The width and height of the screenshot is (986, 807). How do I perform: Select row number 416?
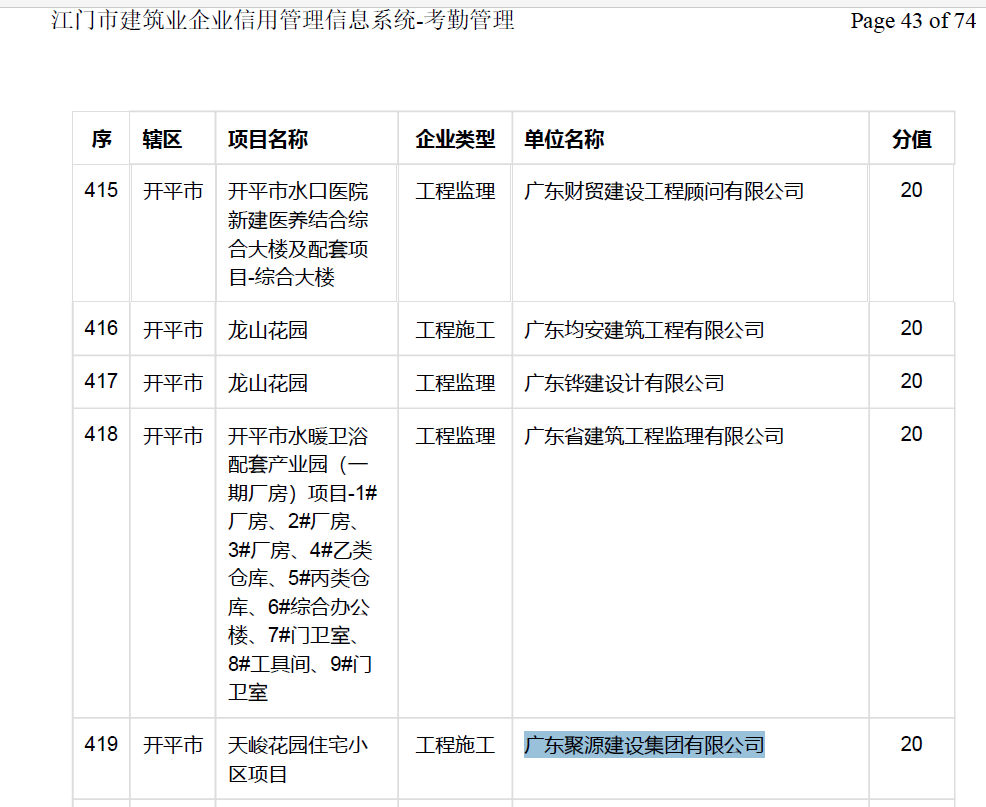(101, 328)
